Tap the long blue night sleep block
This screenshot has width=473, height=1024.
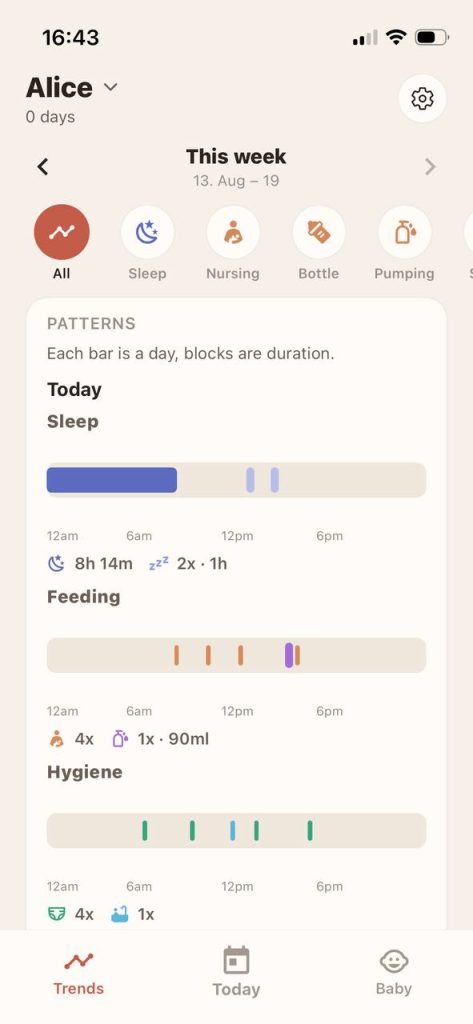point(112,480)
